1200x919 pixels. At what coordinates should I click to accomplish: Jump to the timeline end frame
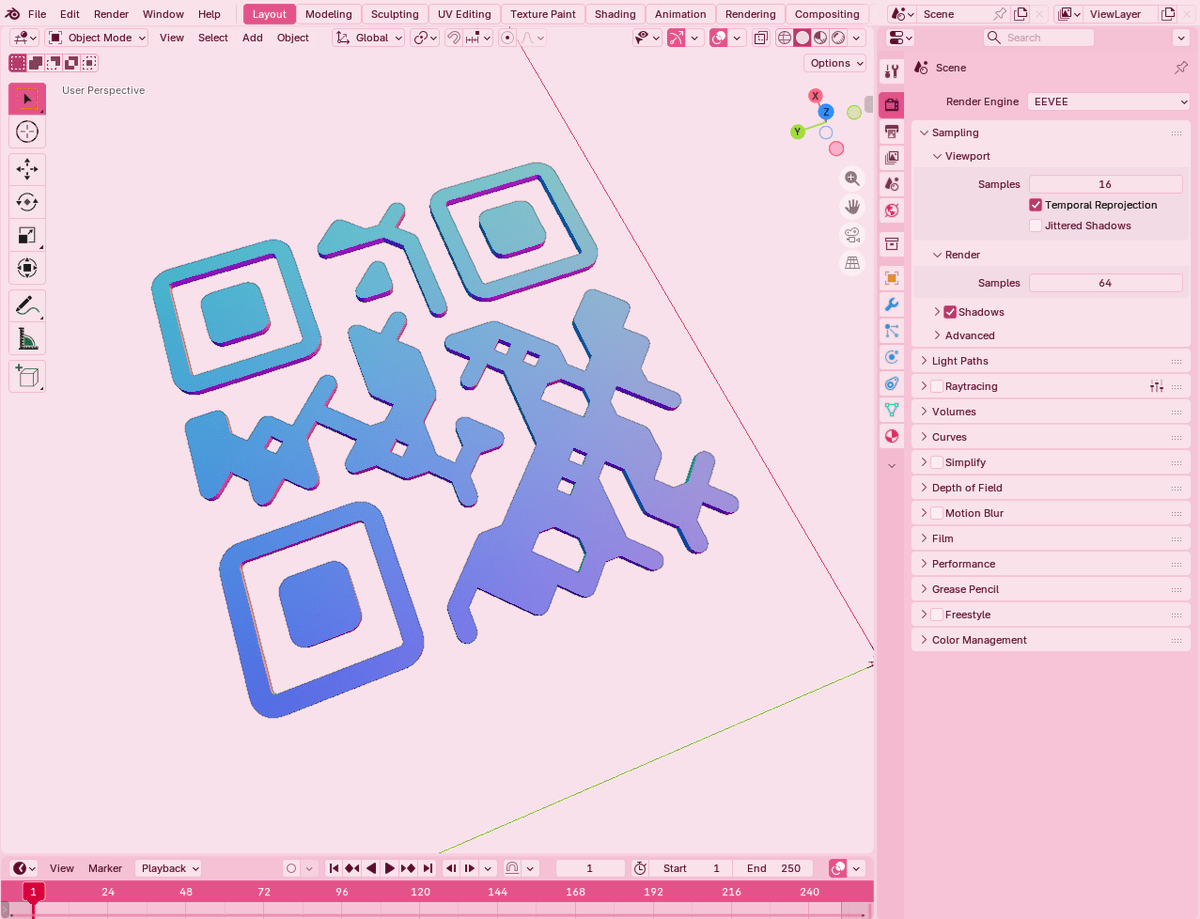pyautogui.click(x=428, y=868)
